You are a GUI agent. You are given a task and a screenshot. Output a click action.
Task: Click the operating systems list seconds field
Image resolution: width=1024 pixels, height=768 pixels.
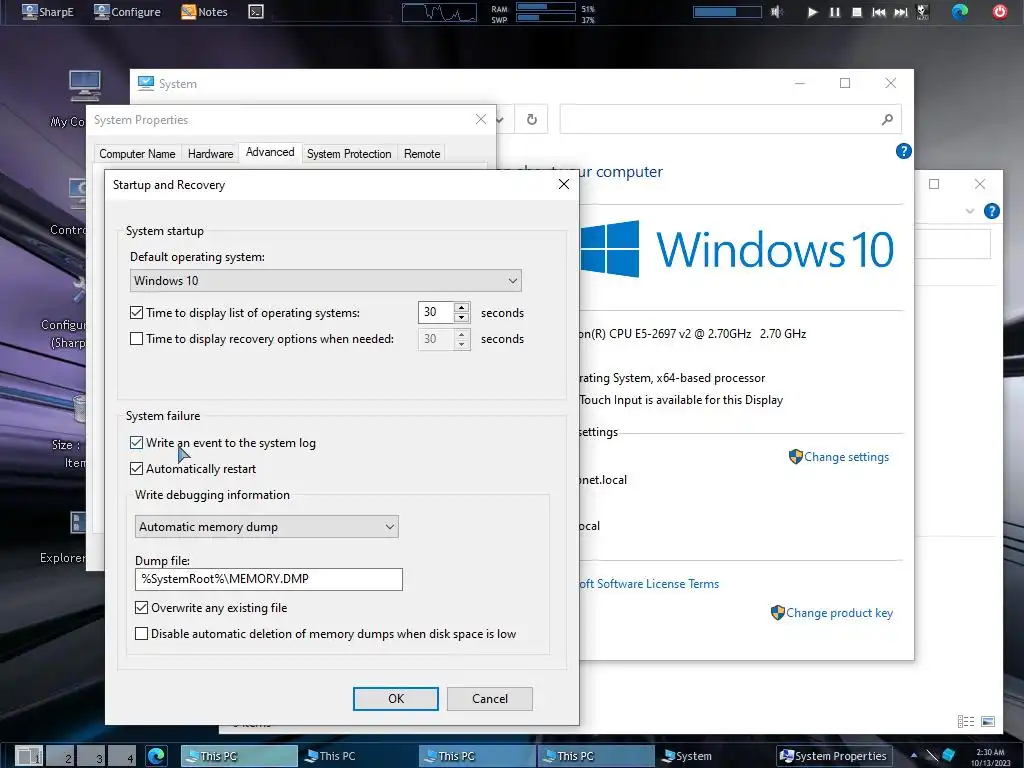point(436,312)
